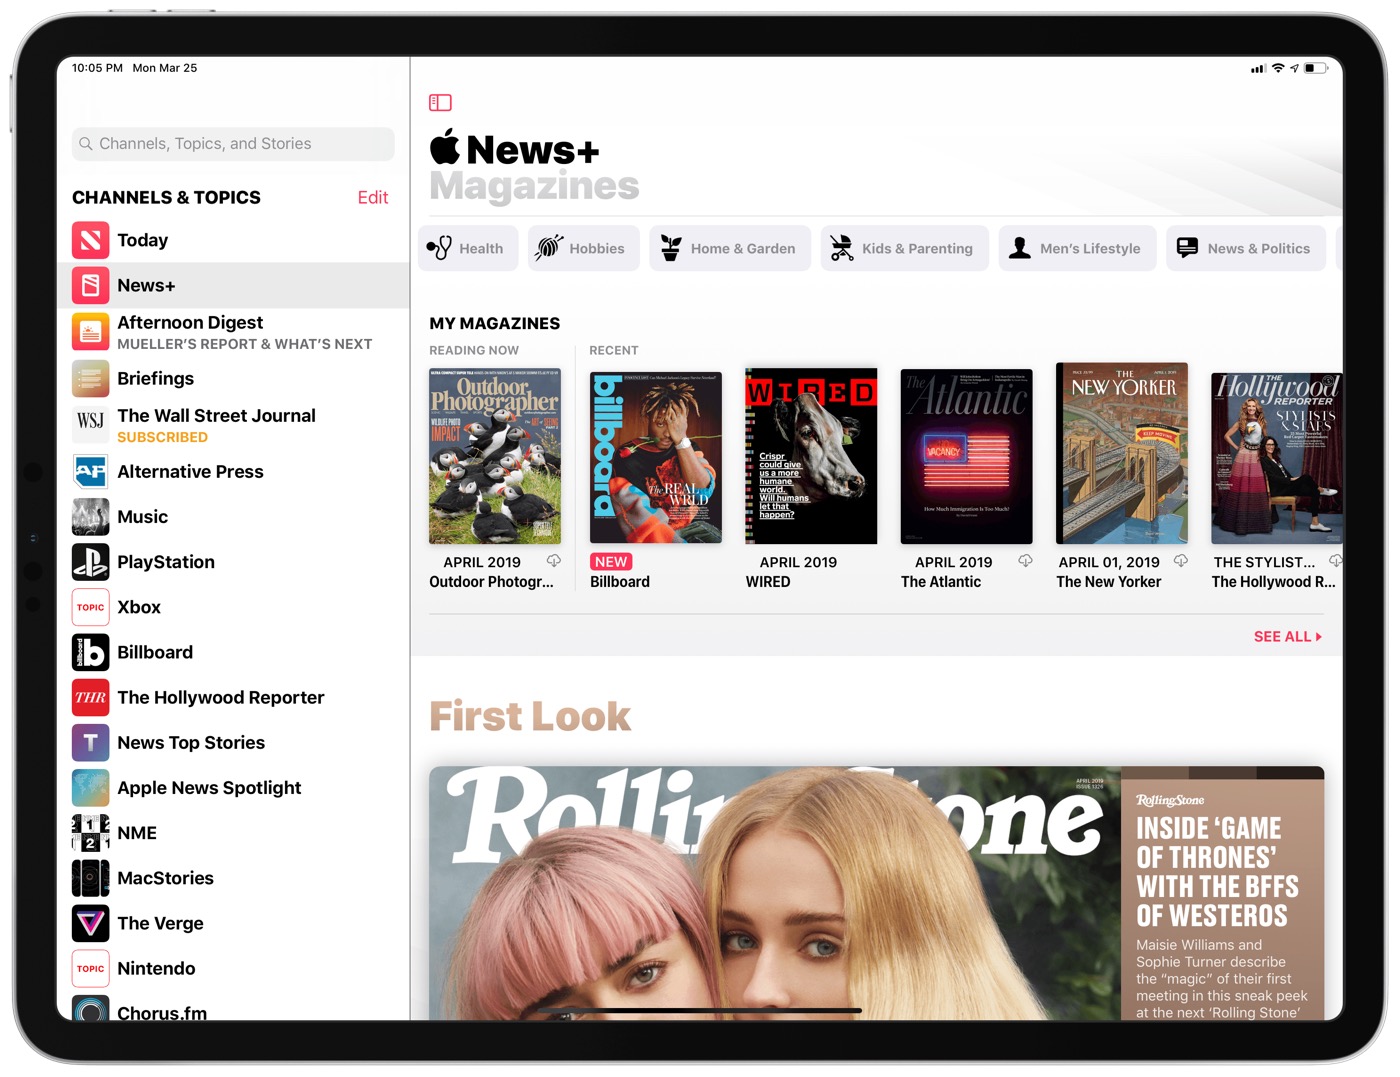Click the Billboard label in sidebar
This screenshot has width=1400, height=1077.
pyautogui.click(x=155, y=652)
